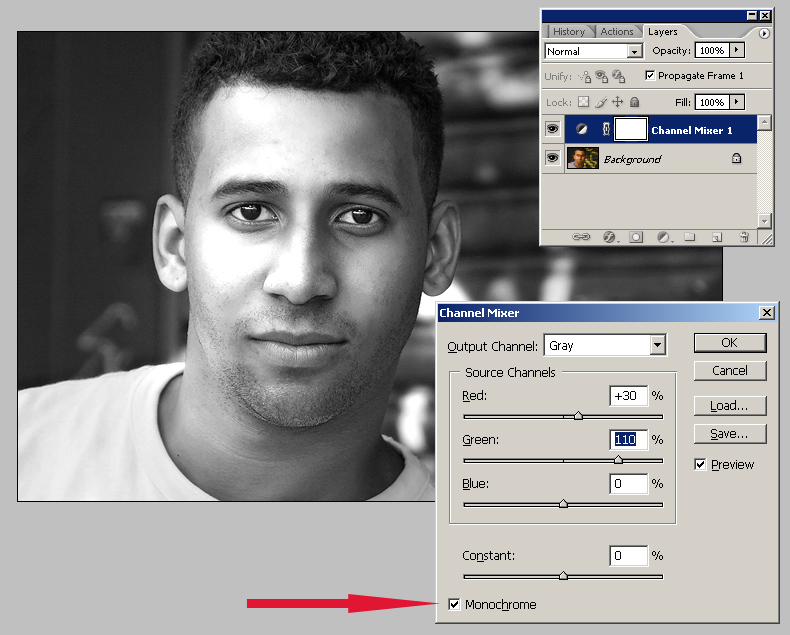Click Unify layer visibility icon
Screen dimensions: 790x635
pyautogui.click(x=602, y=77)
